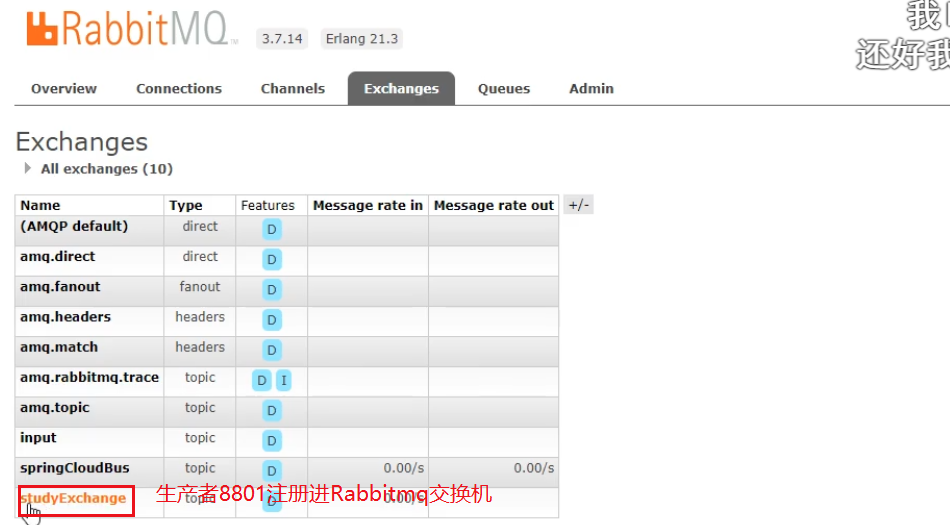Open the Overview tab
950x525 pixels.
point(64,88)
